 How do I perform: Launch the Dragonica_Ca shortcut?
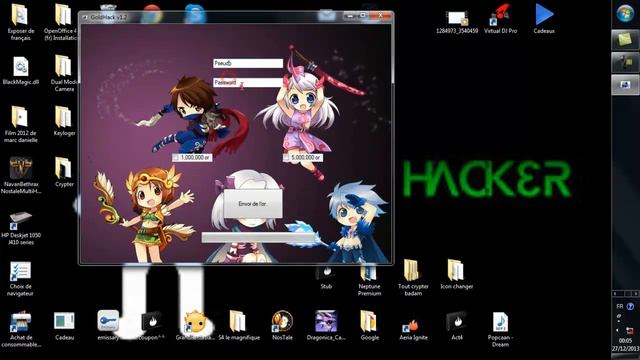coord(326,321)
